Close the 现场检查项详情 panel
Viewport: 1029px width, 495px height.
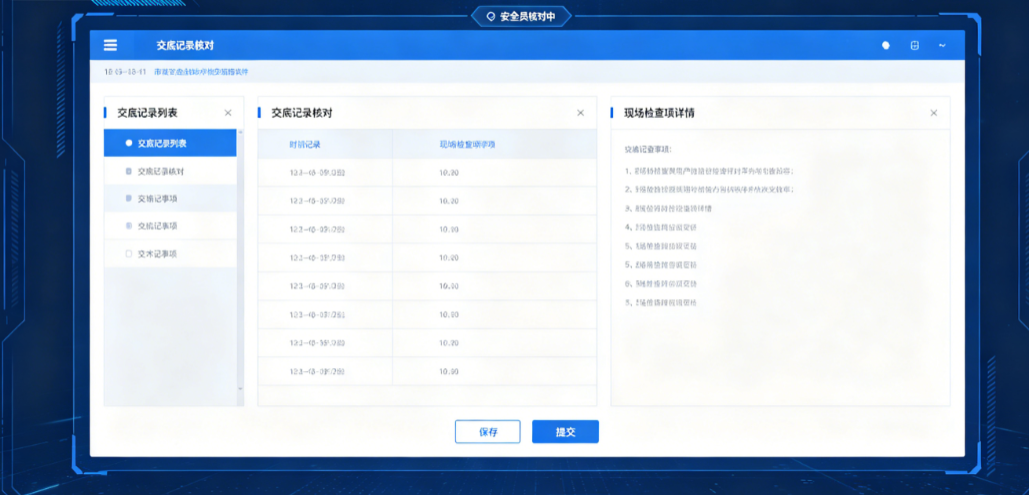pyautogui.click(x=934, y=113)
